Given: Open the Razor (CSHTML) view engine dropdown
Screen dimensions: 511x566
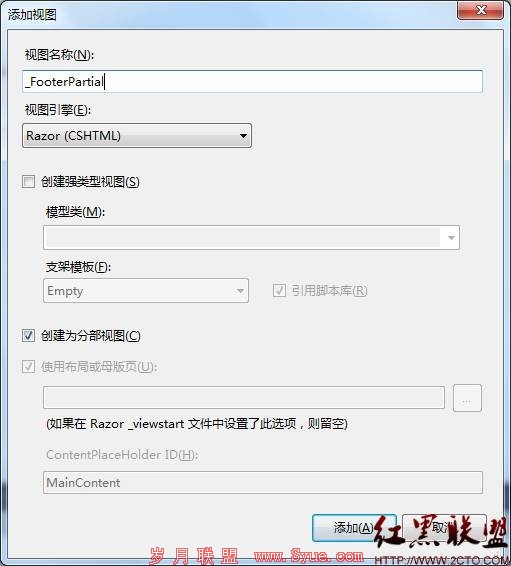Looking at the screenshot, I should pyautogui.click(x=137, y=136).
